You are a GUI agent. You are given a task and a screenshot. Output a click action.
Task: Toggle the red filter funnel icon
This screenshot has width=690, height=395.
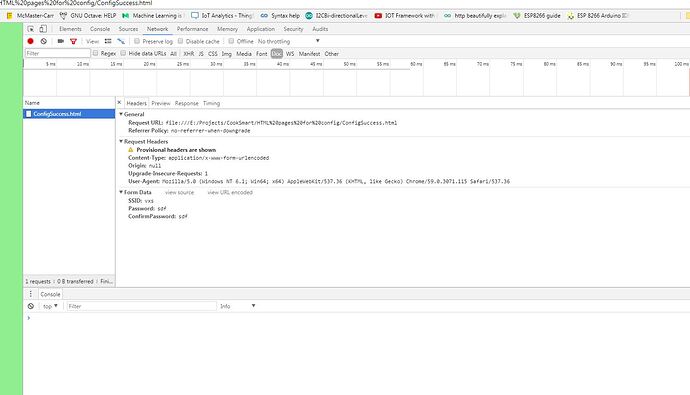click(73, 41)
